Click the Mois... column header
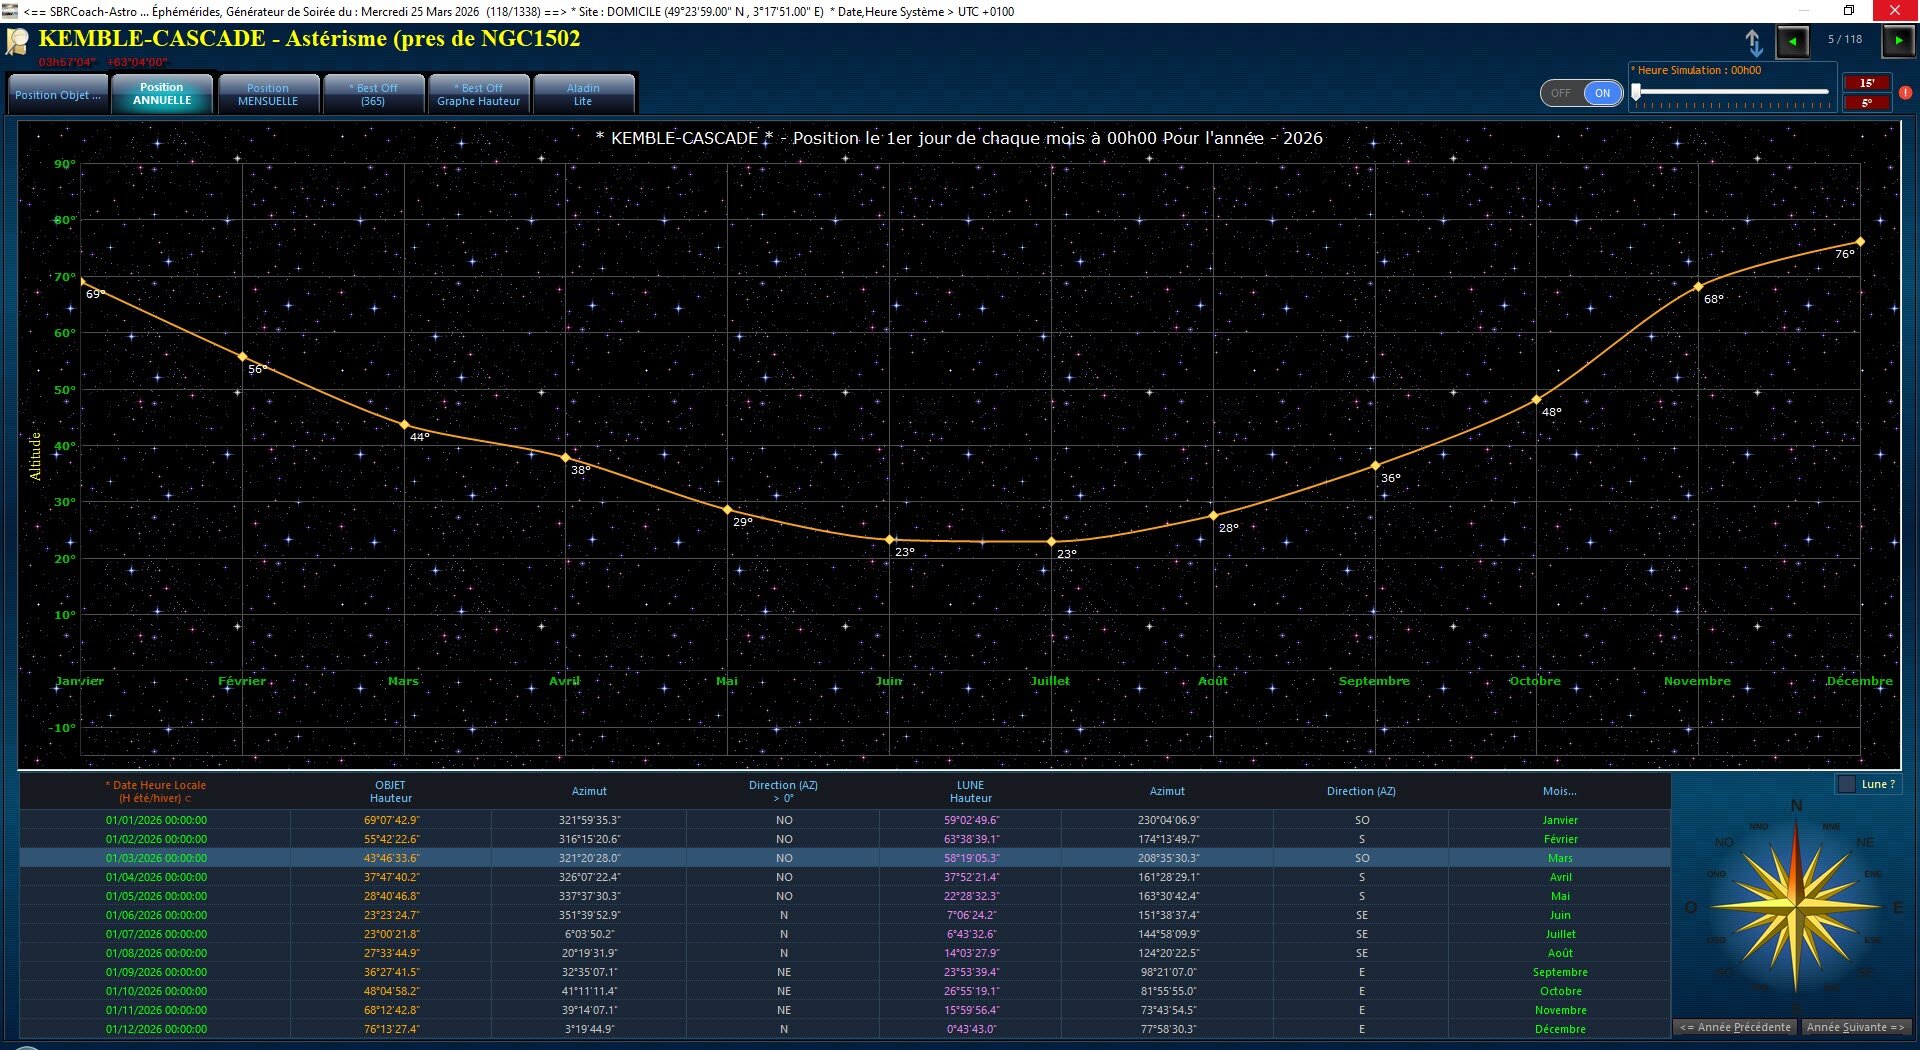Image resolution: width=1920 pixels, height=1050 pixels. tap(1559, 791)
